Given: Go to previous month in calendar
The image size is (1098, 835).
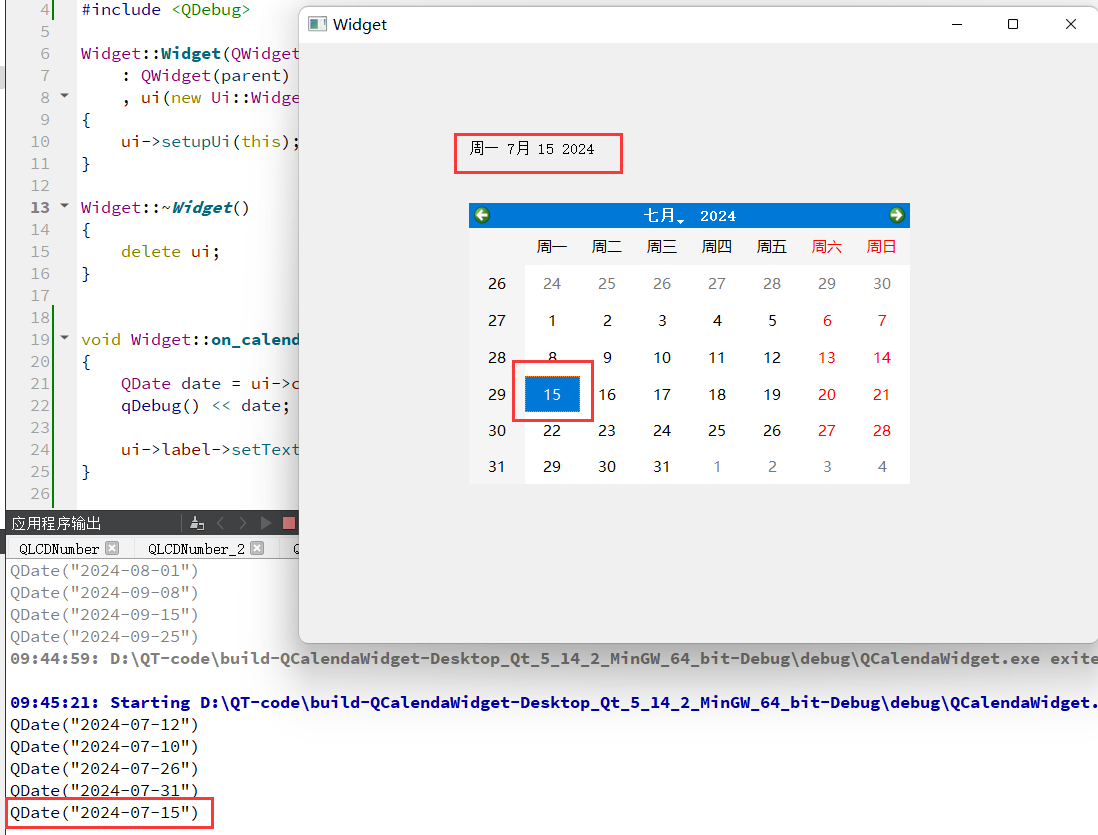Looking at the screenshot, I should [482, 215].
